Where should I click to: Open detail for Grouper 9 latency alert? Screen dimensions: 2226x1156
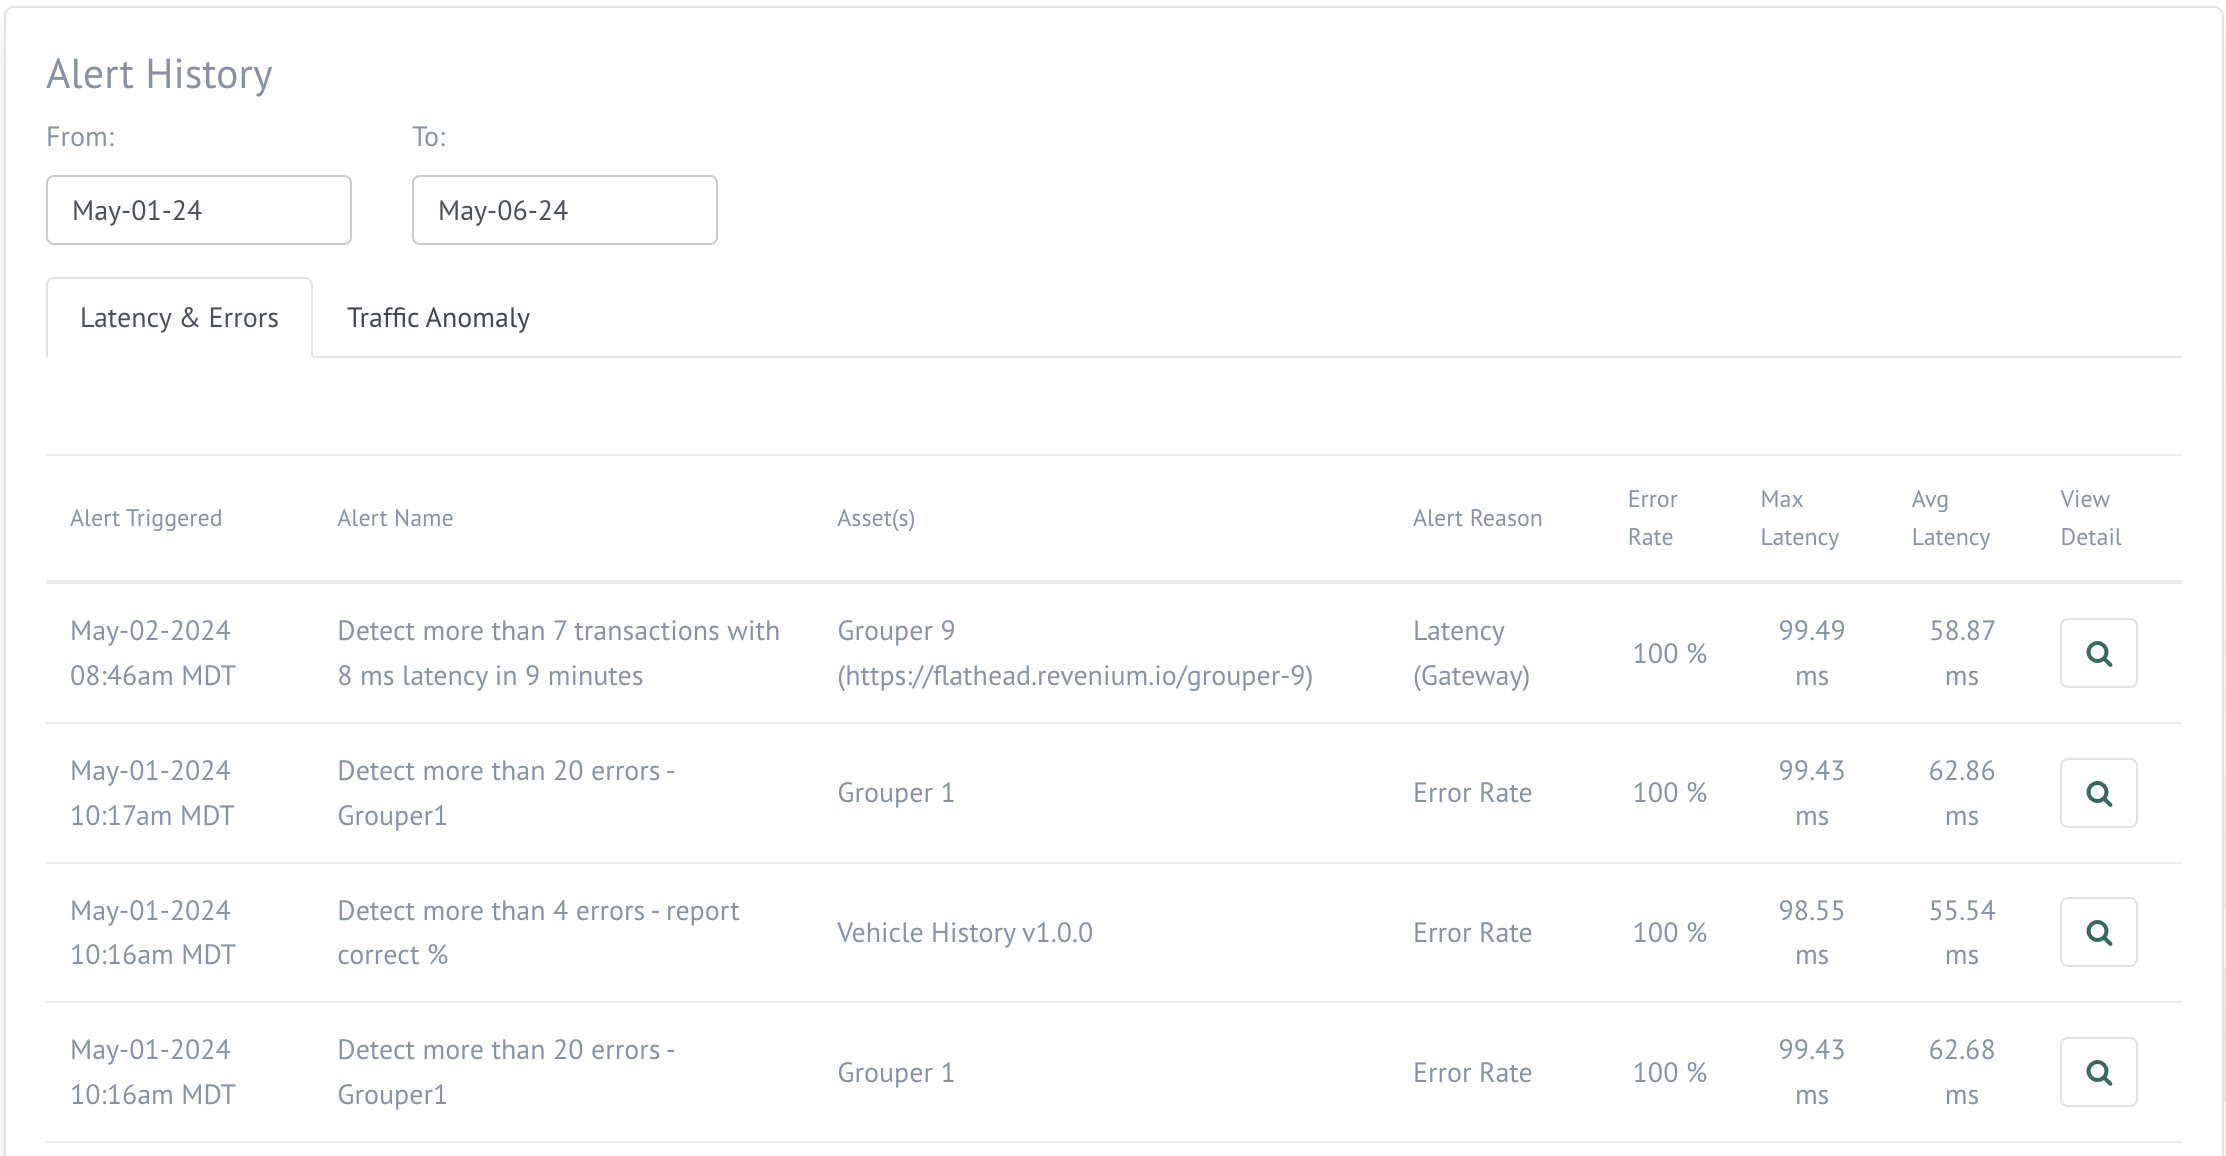tap(2098, 654)
